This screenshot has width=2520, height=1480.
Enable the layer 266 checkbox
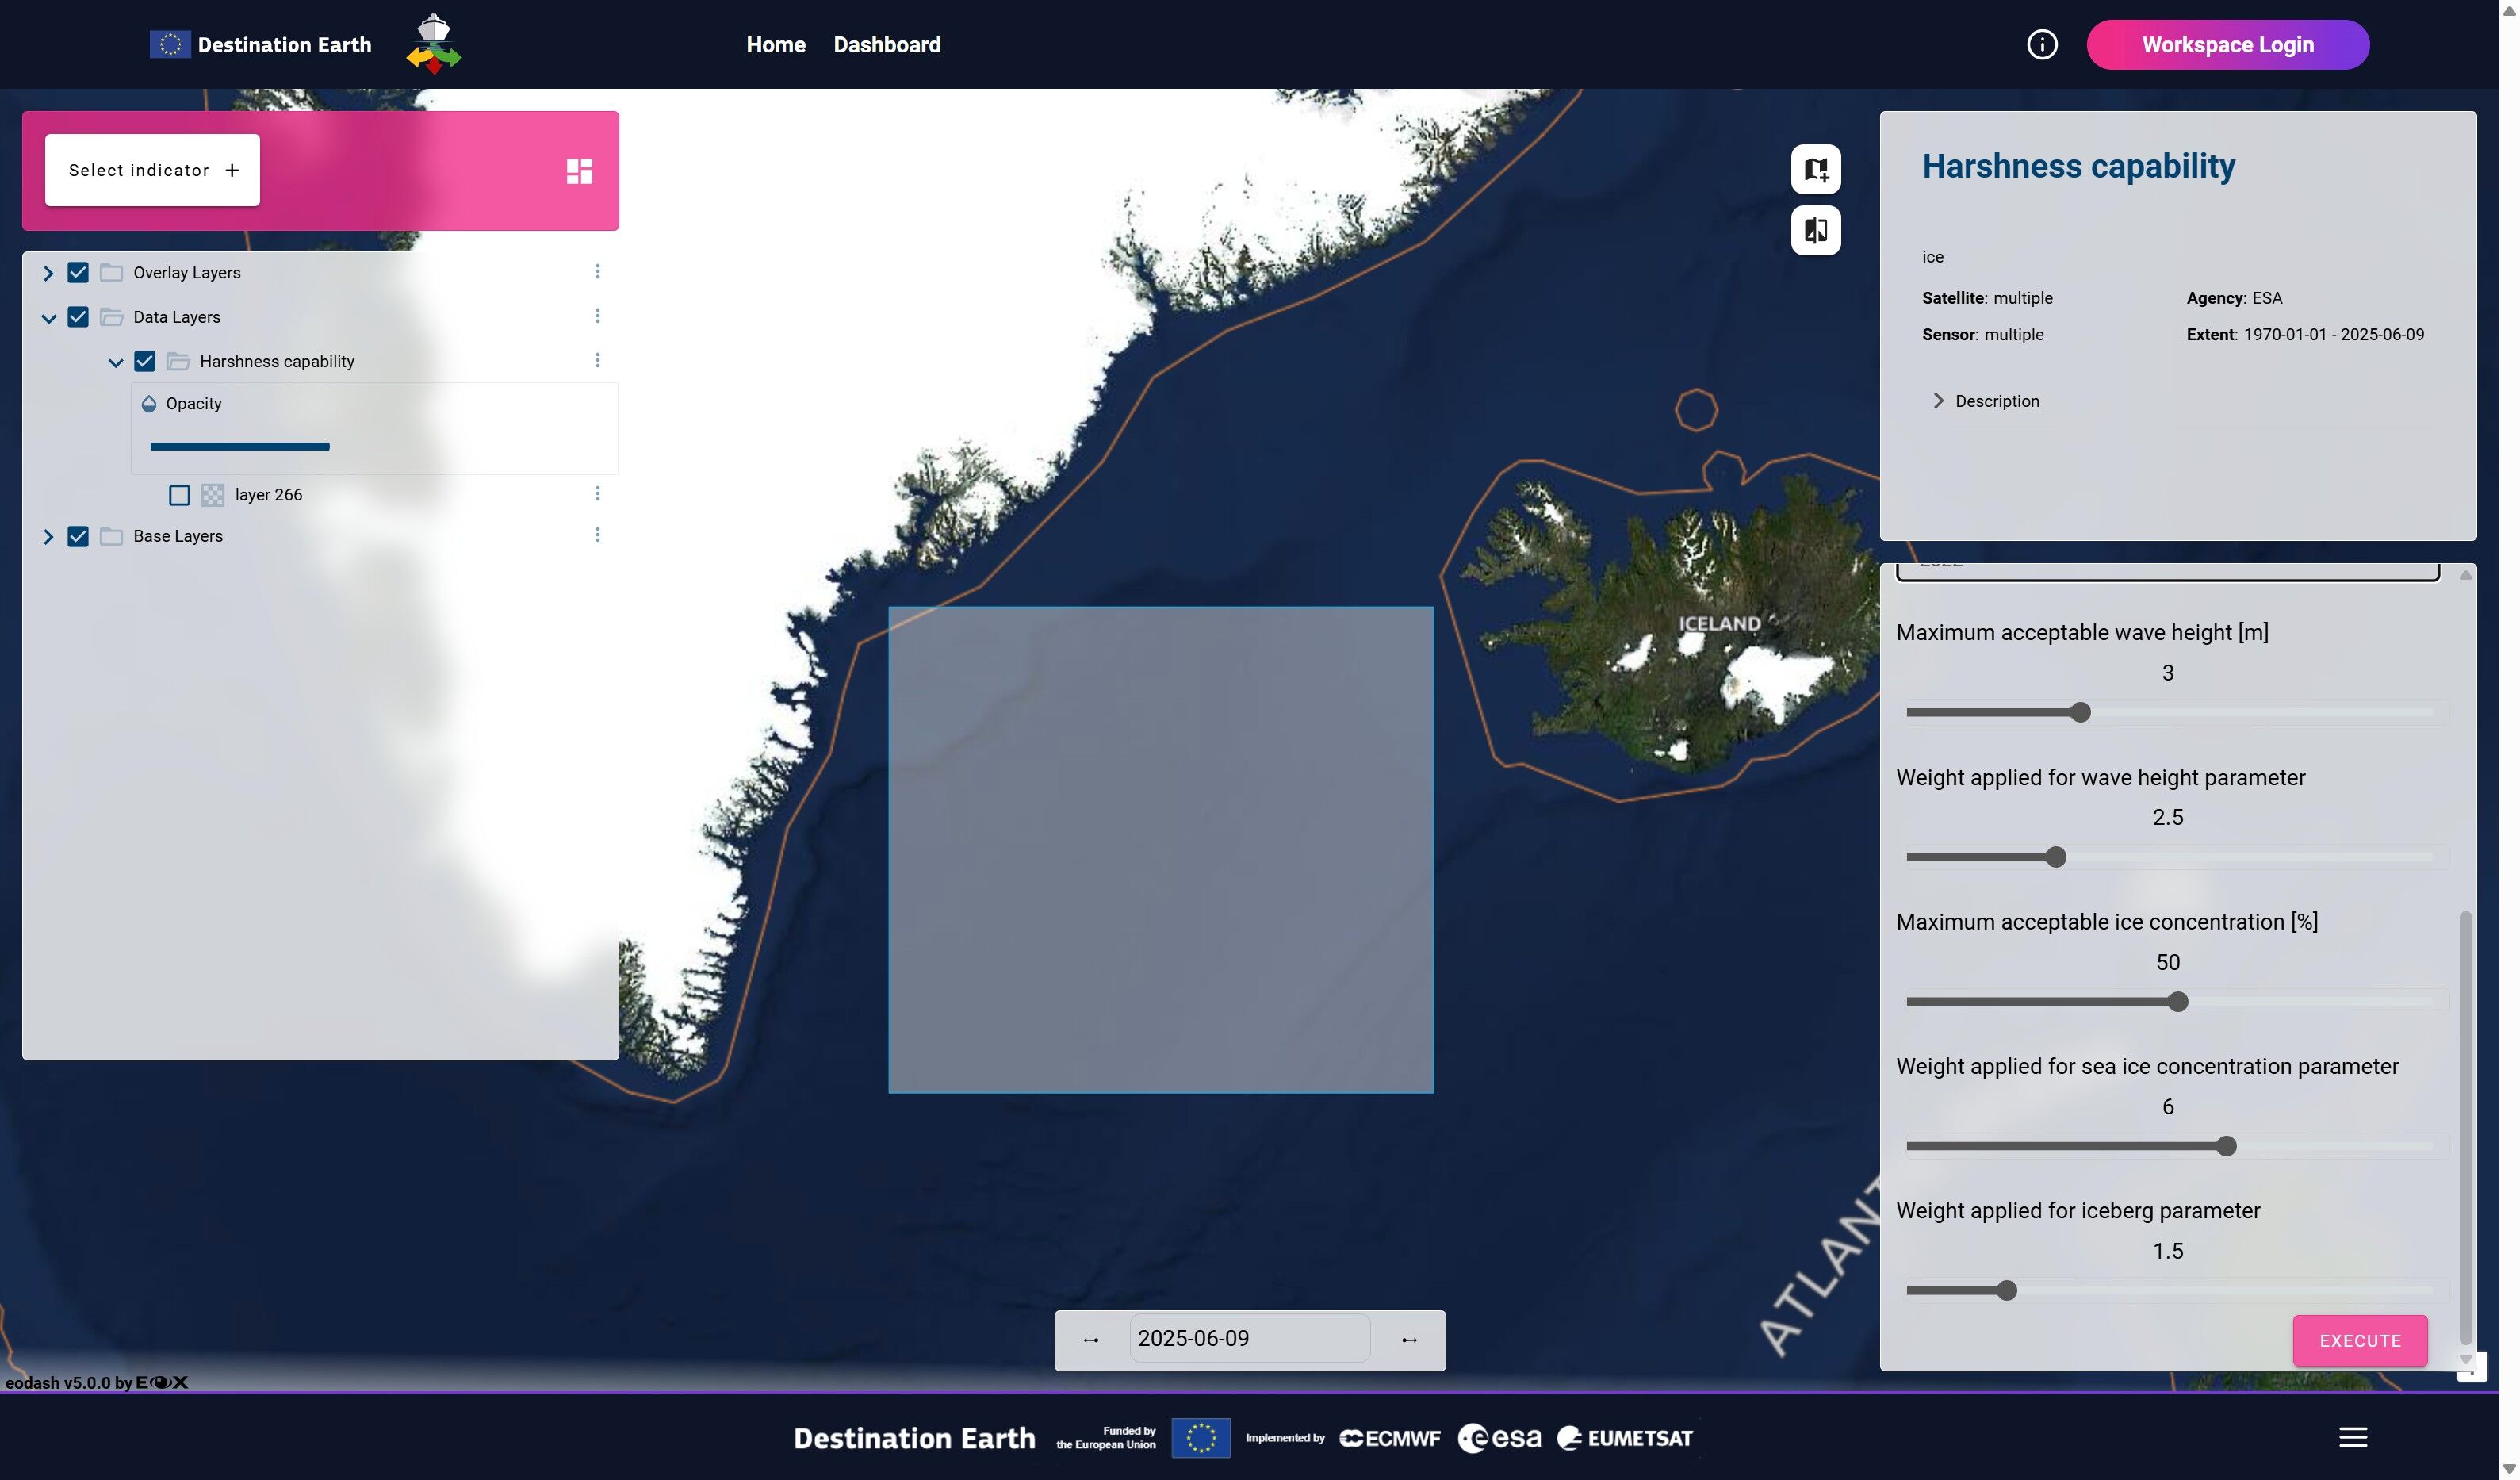click(179, 495)
